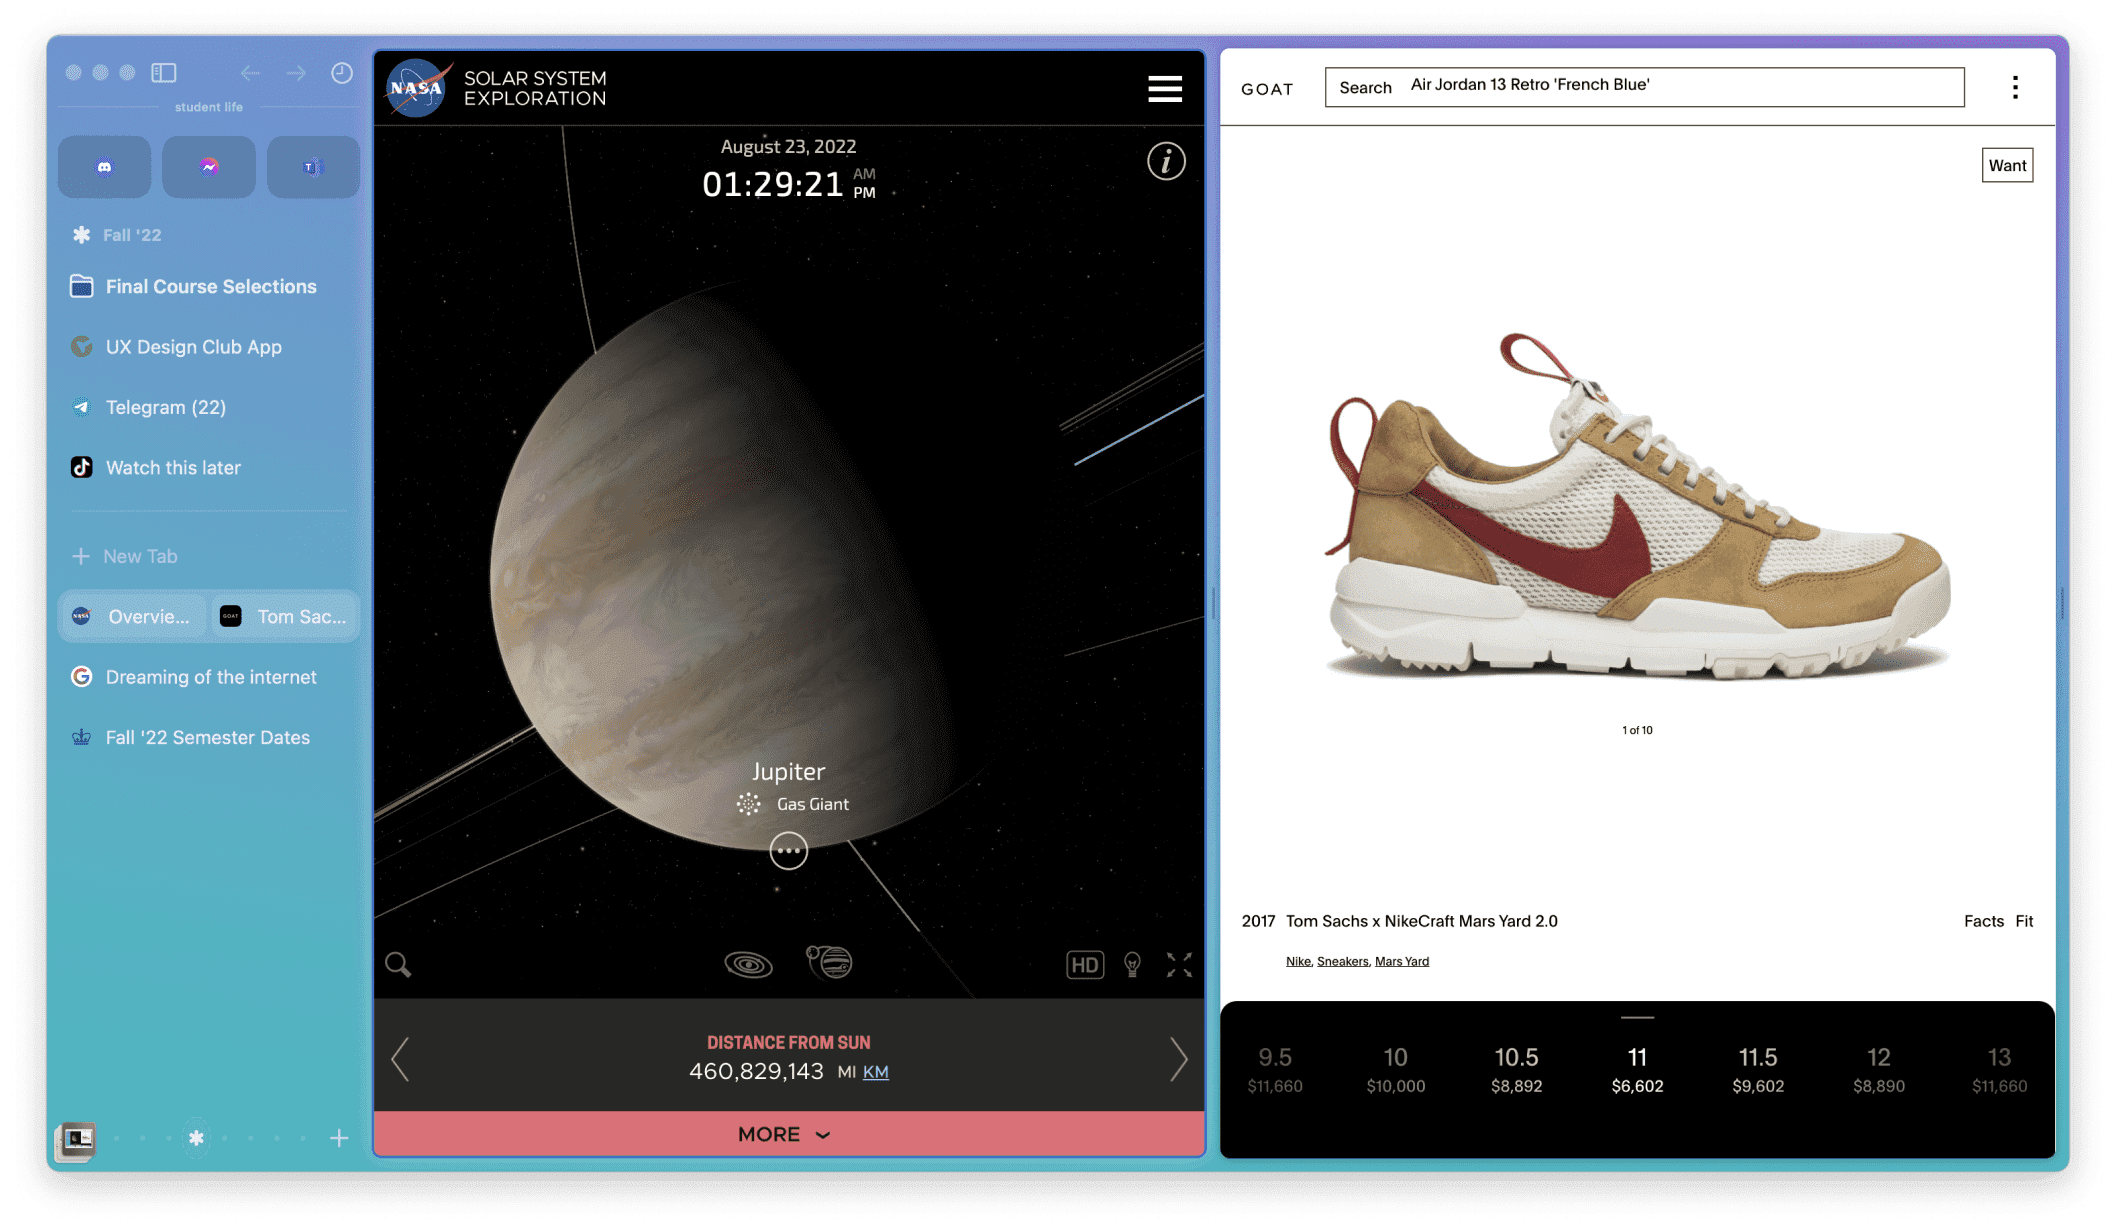Open the history clock icon
This screenshot has height=1228, width=2114.
[x=341, y=73]
